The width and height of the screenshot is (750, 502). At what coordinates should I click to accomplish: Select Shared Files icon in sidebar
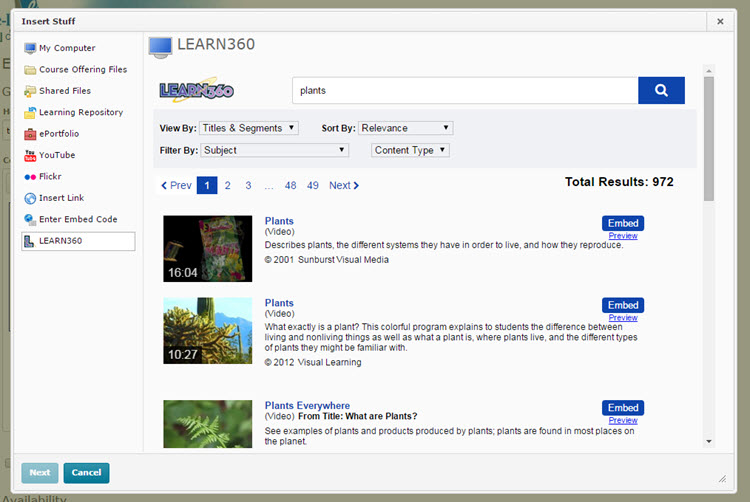click(30, 91)
